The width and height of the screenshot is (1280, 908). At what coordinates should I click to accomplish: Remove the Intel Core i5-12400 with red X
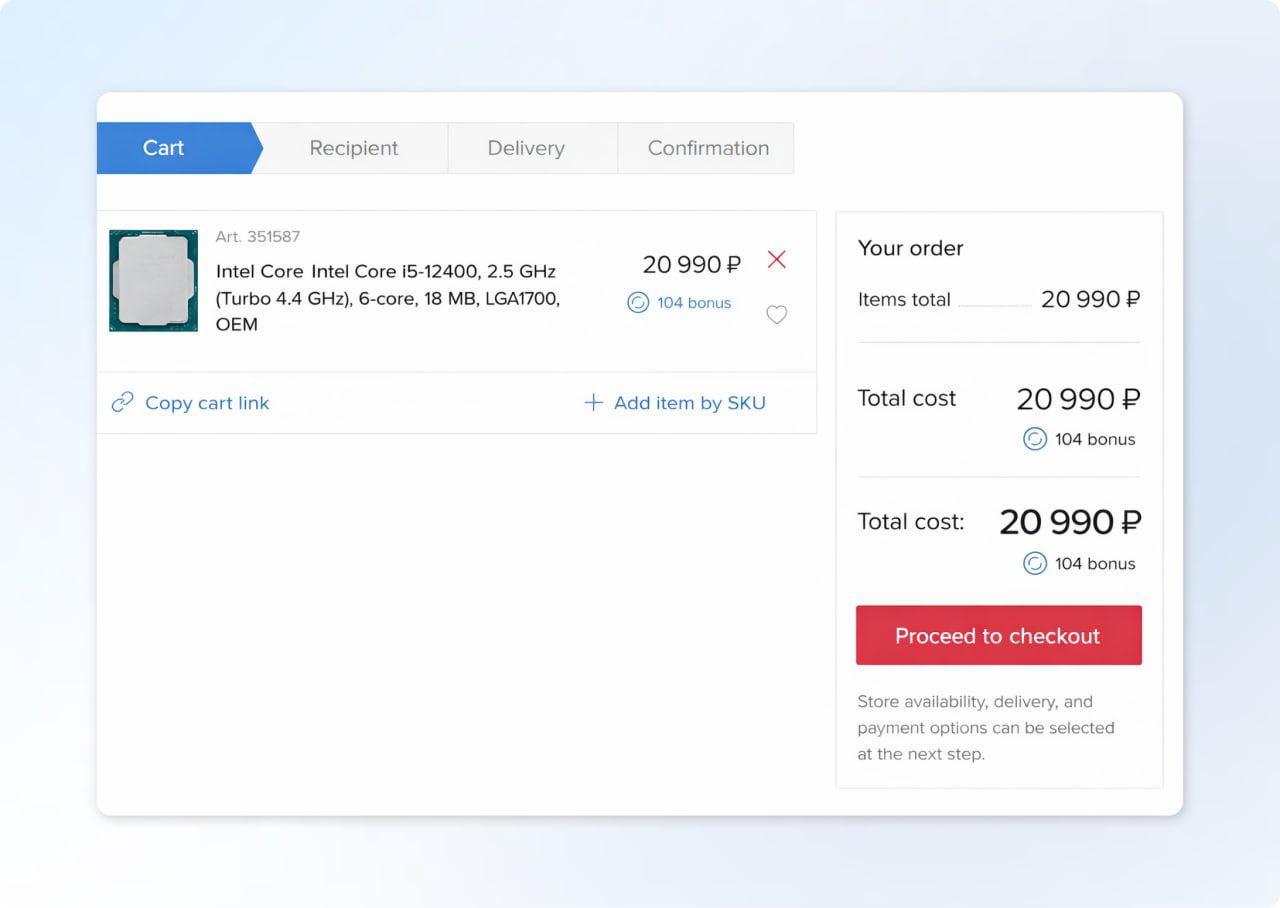pyautogui.click(x=776, y=260)
